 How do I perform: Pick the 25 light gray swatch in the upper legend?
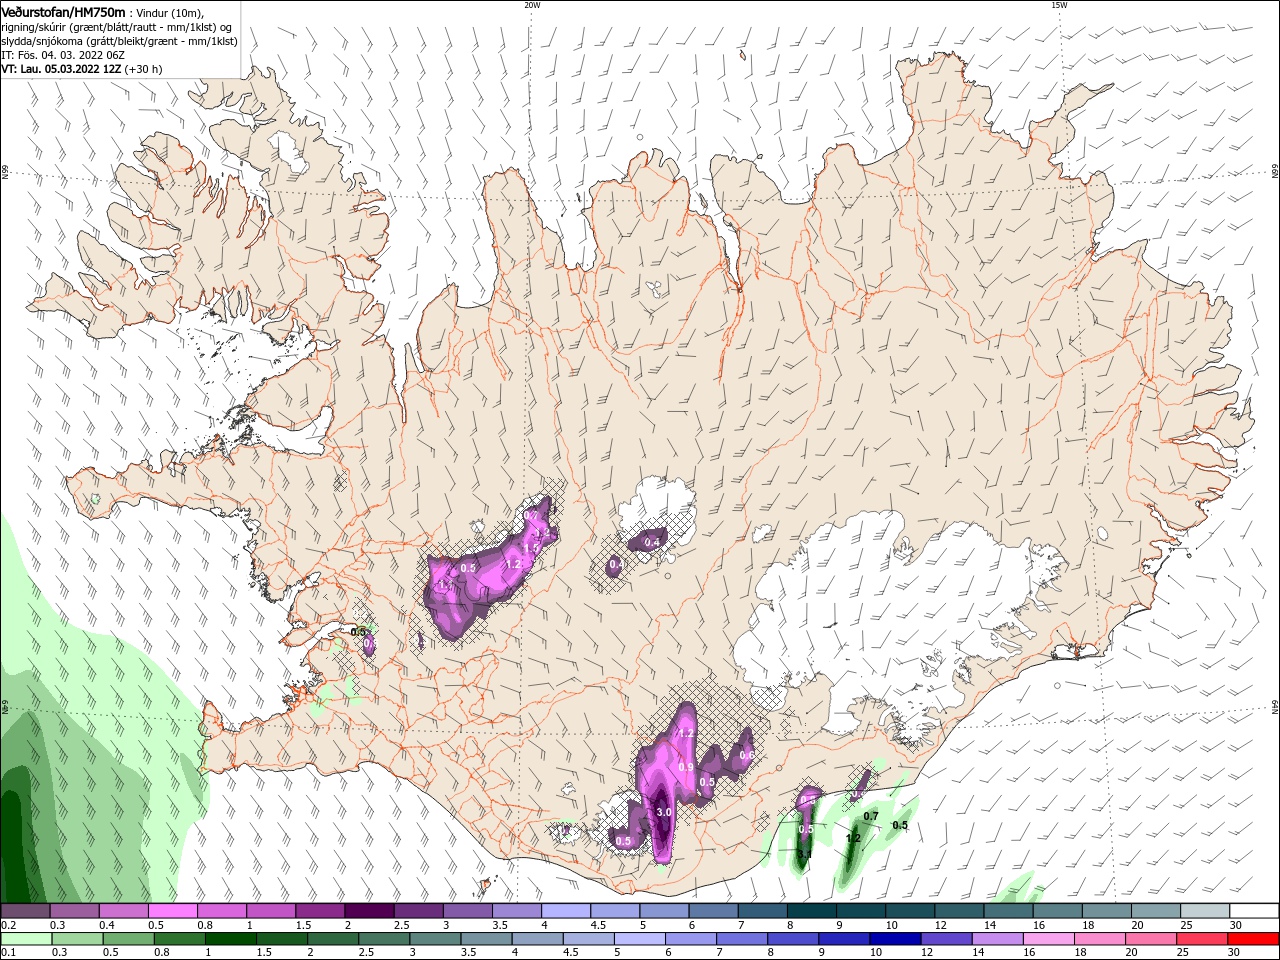coord(1204,911)
